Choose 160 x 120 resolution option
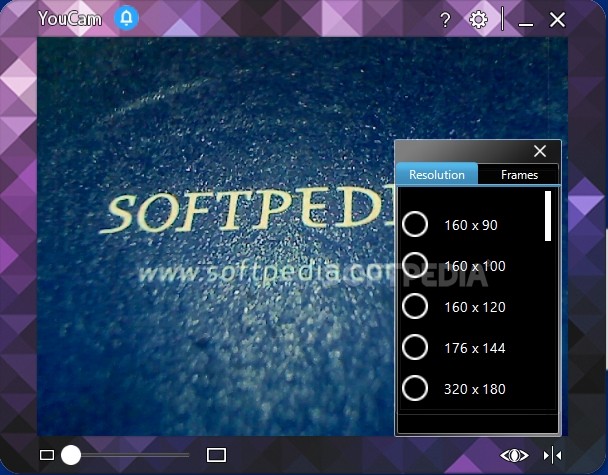This screenshot has height=475, width=608. coord(415,306)
